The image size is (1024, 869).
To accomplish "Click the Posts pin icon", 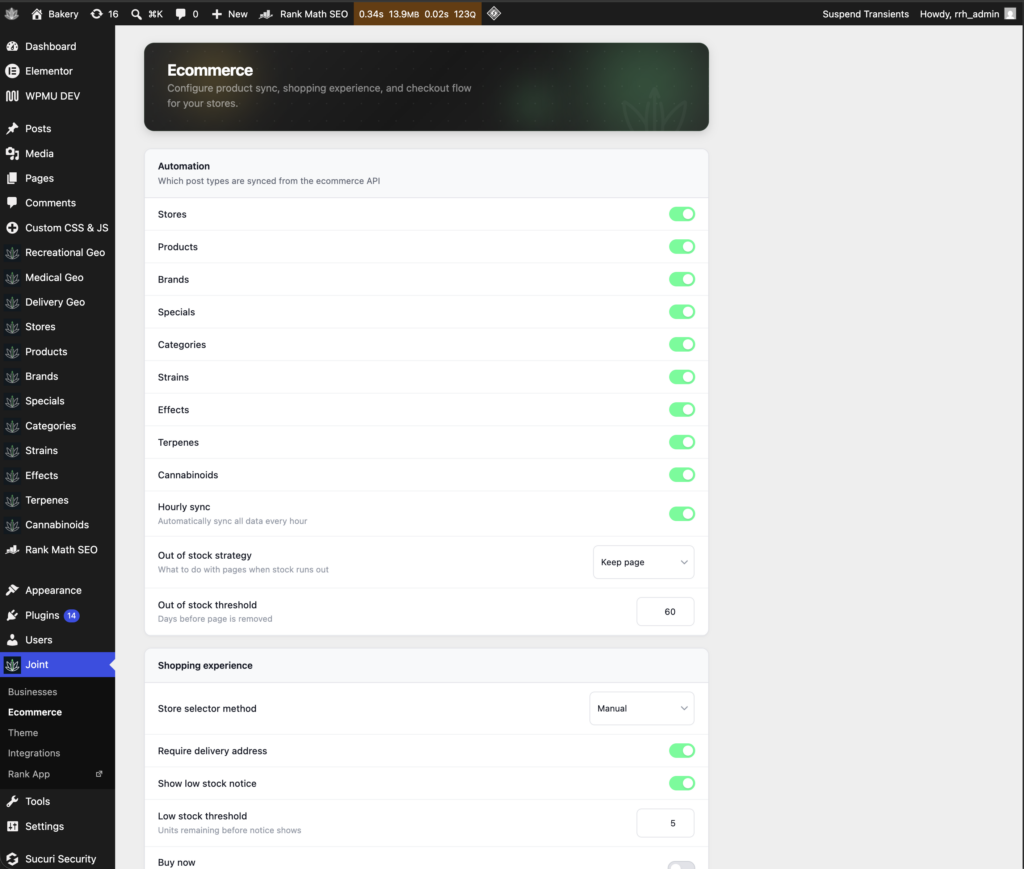I will click(12, 129).
